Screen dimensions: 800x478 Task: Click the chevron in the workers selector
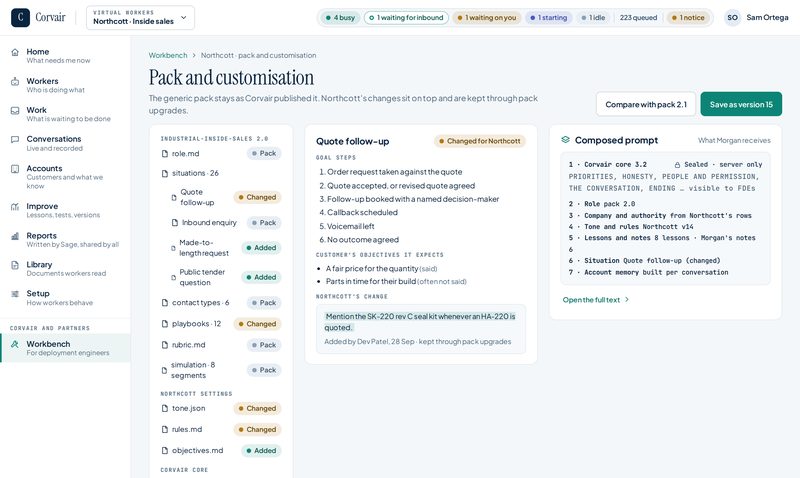pyautogui.click(x=184, y=17)
